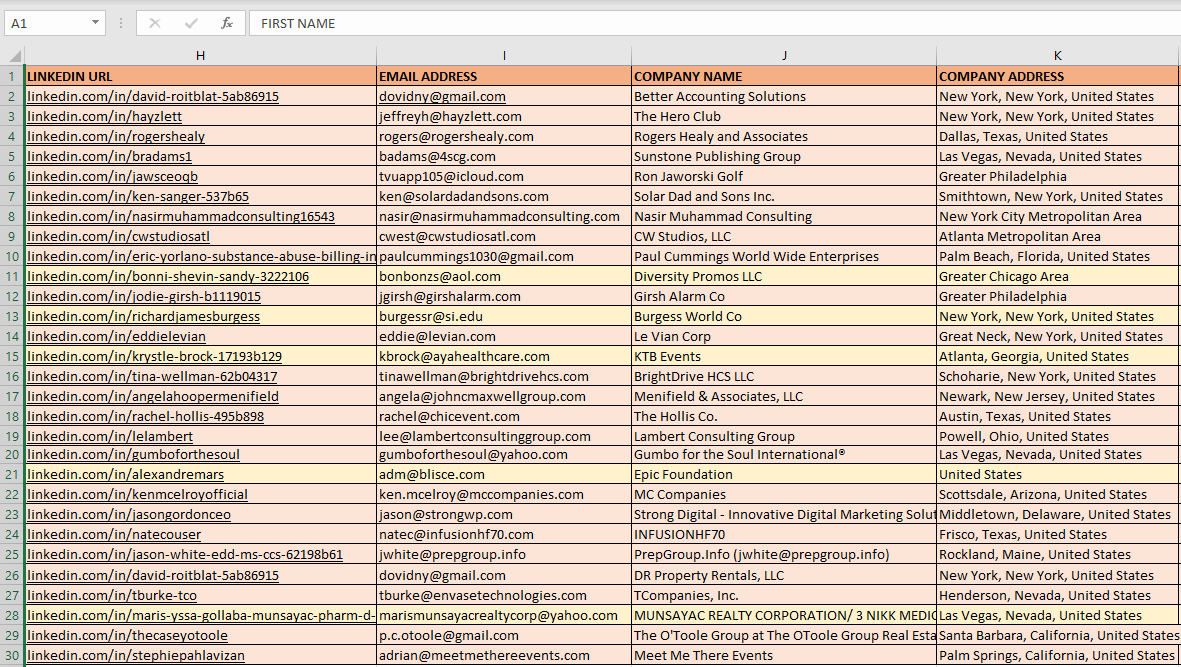
Task: Select the Ron Jaworski Golf cell
Action: point(784,176)
